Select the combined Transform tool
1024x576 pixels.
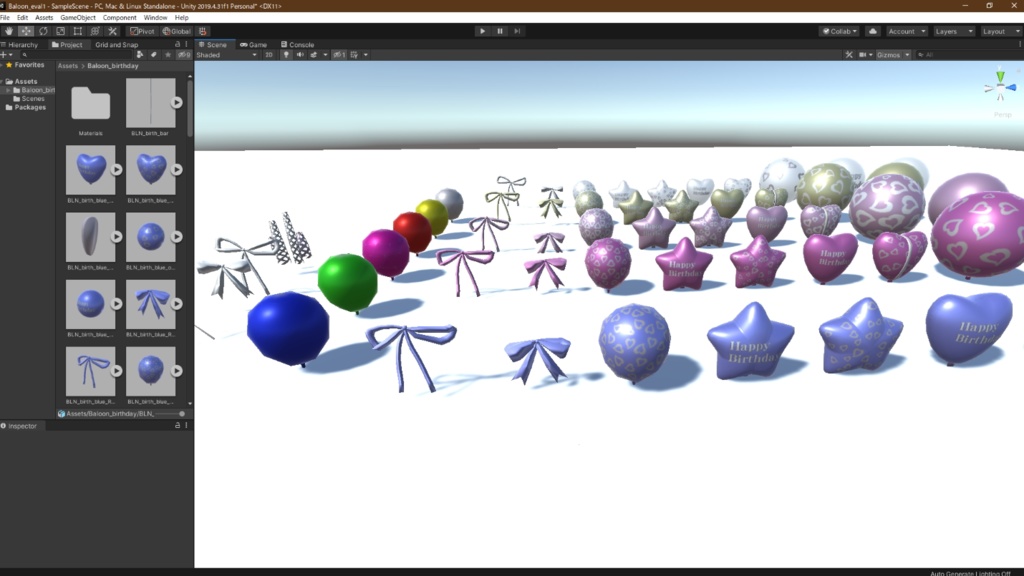pos(95,31)
